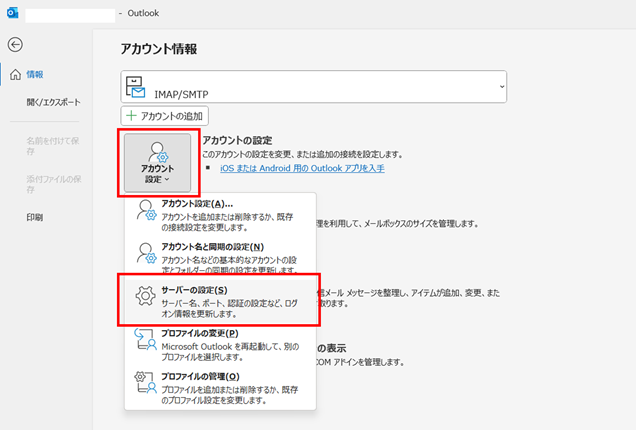The height and width of the screenshot is (430, 636).
Task: Click the IMAP/SMTP mail account icon
Action: [135, 88]
